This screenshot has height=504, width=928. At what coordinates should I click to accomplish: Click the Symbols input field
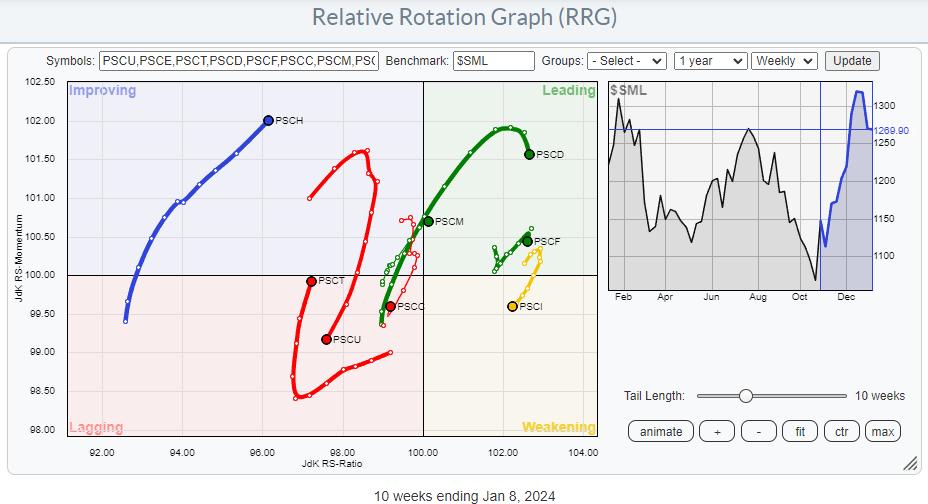(x=239, y=61)
